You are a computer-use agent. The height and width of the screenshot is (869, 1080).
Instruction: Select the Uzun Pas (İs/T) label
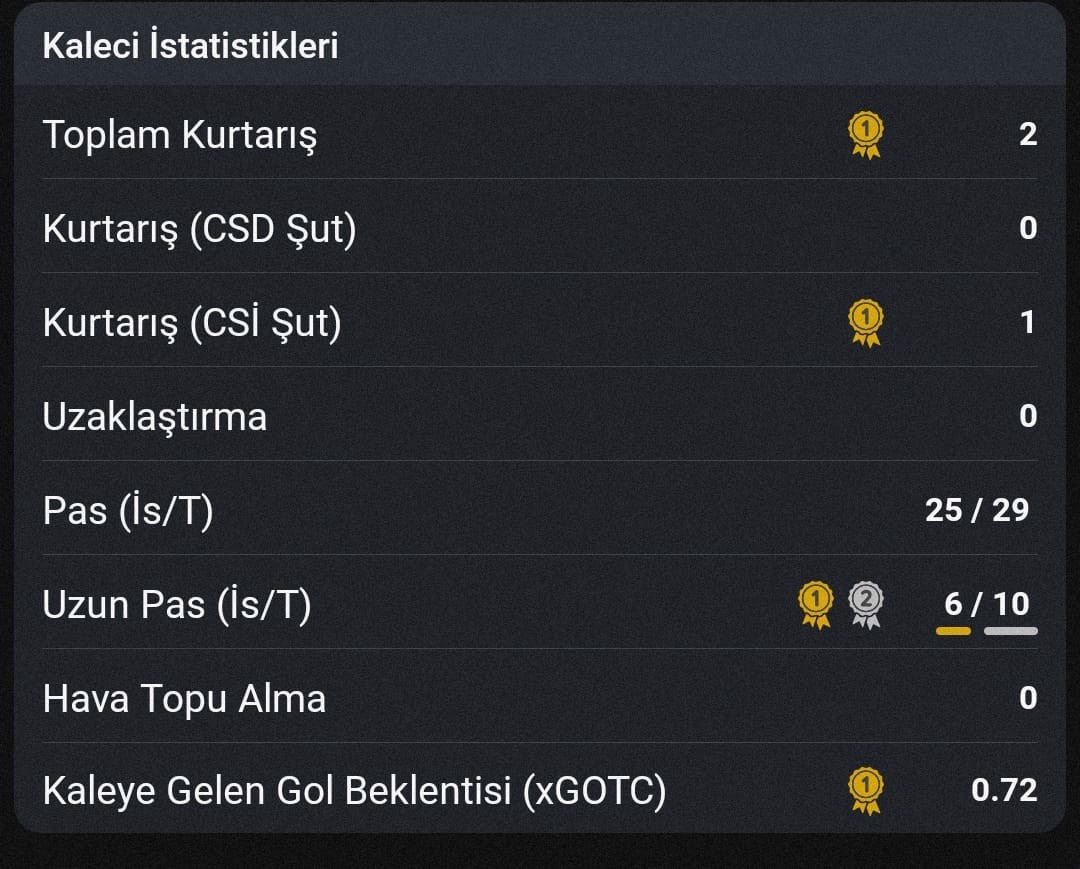[x=177, y=605]
